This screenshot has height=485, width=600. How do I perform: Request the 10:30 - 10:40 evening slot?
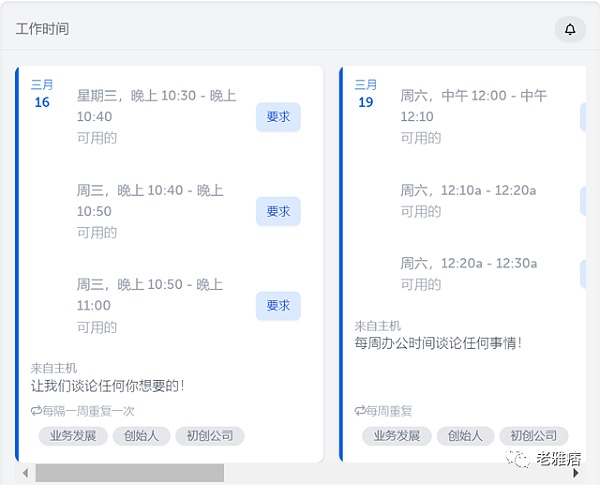click(278, 117)
